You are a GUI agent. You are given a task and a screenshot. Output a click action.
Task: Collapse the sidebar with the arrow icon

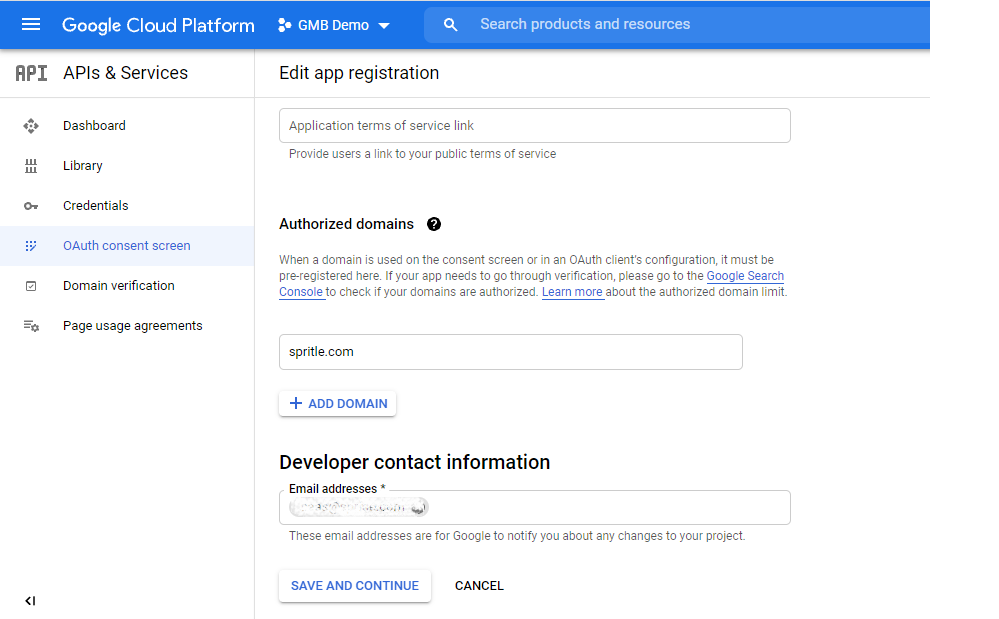30,601
